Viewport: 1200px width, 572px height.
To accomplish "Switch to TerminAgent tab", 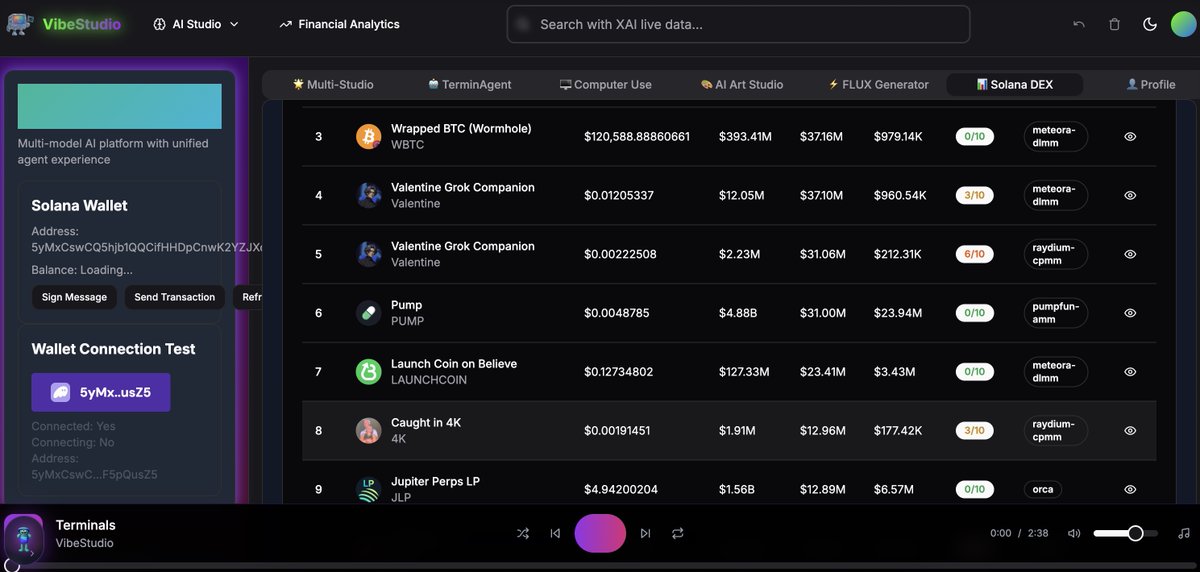I will tap(469, 84).
